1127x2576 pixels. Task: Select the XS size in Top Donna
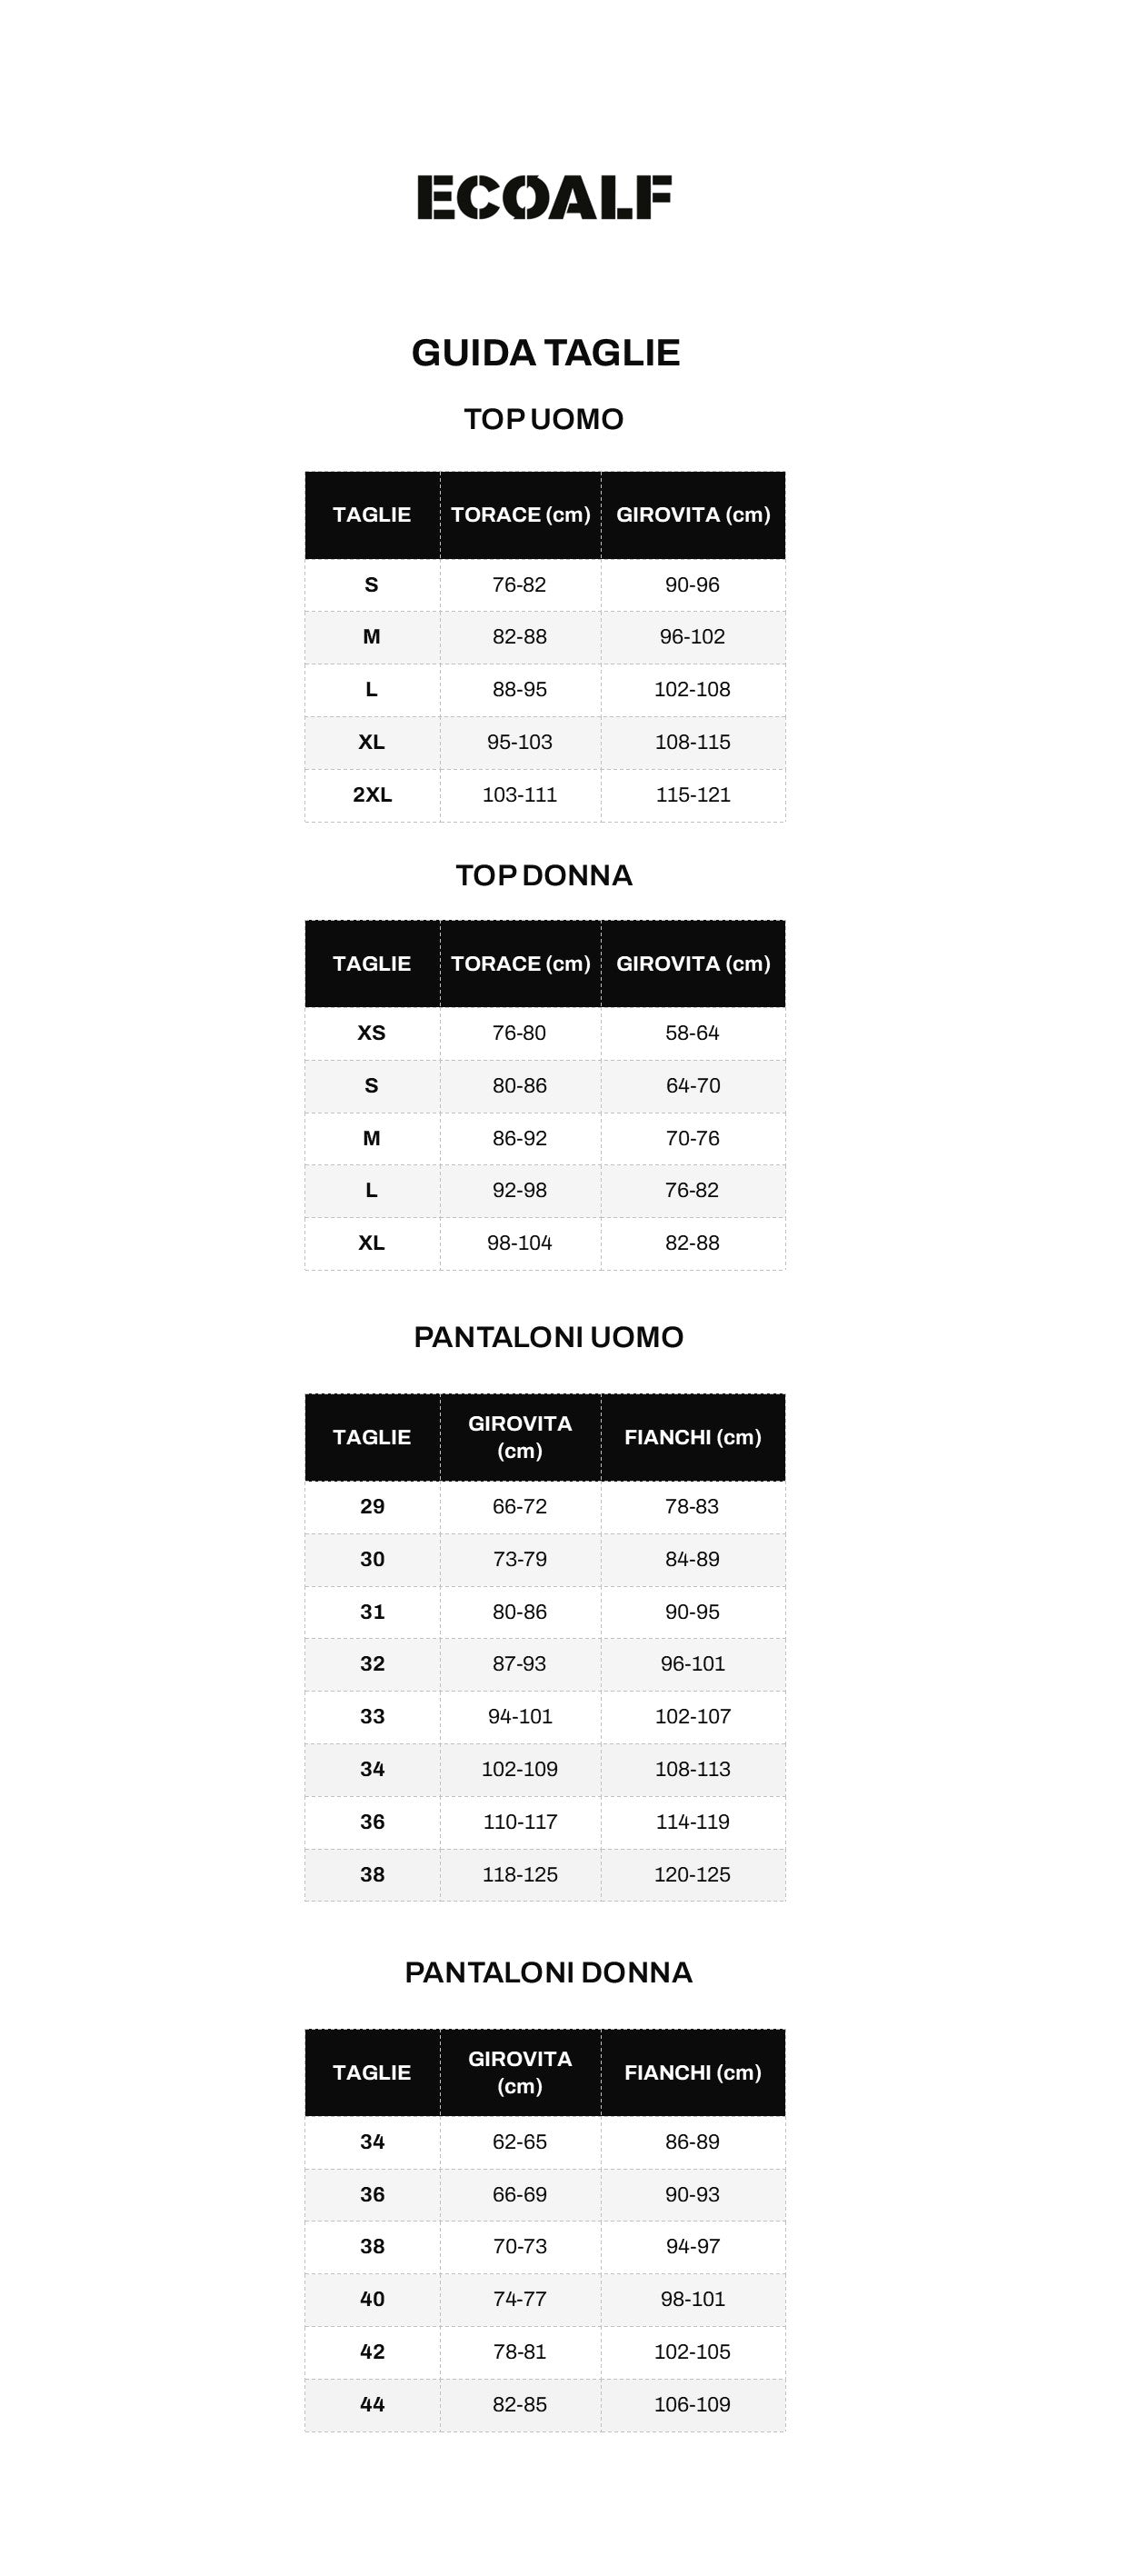click(372, 1033)
